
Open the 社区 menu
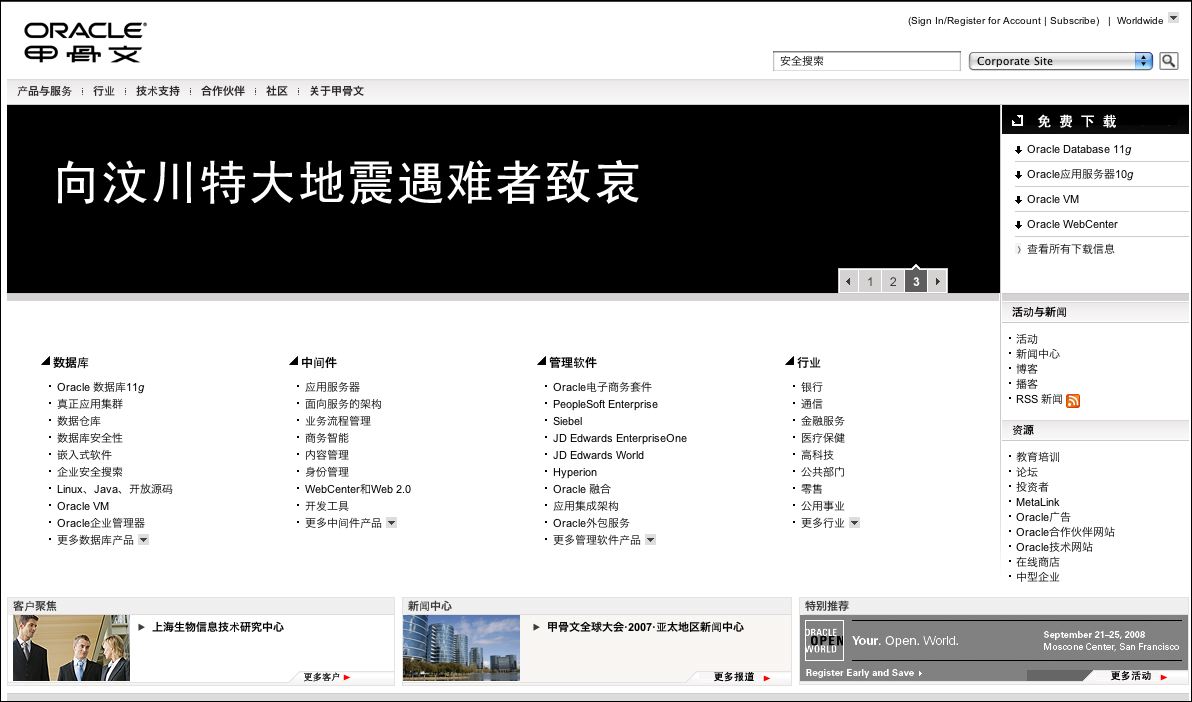[277, 91]
